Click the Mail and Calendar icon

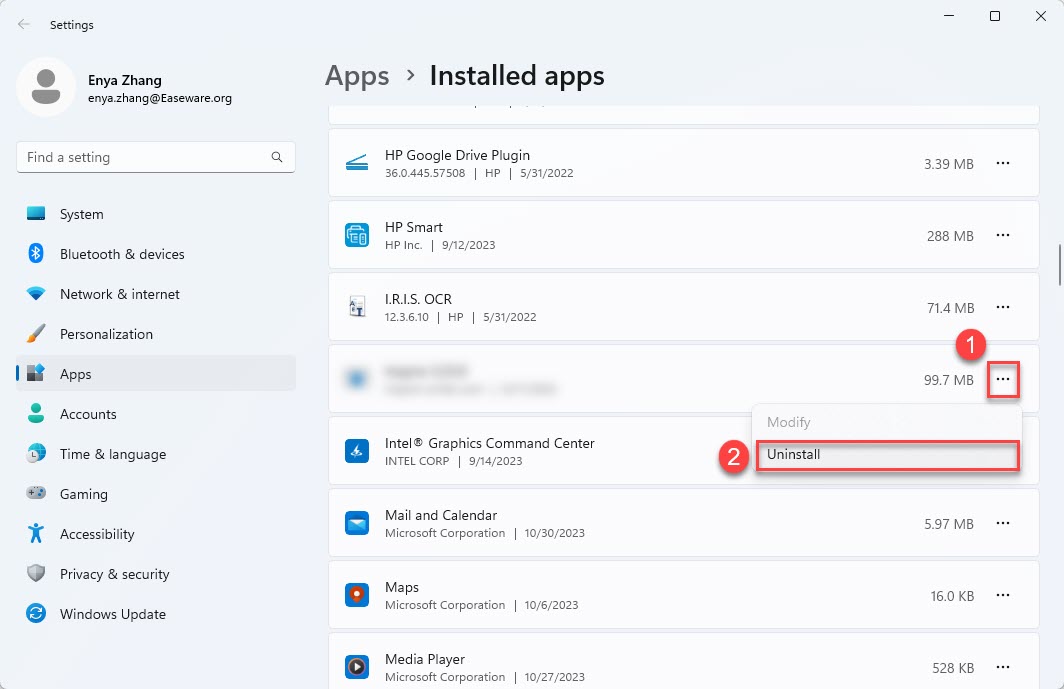(357, 523)
